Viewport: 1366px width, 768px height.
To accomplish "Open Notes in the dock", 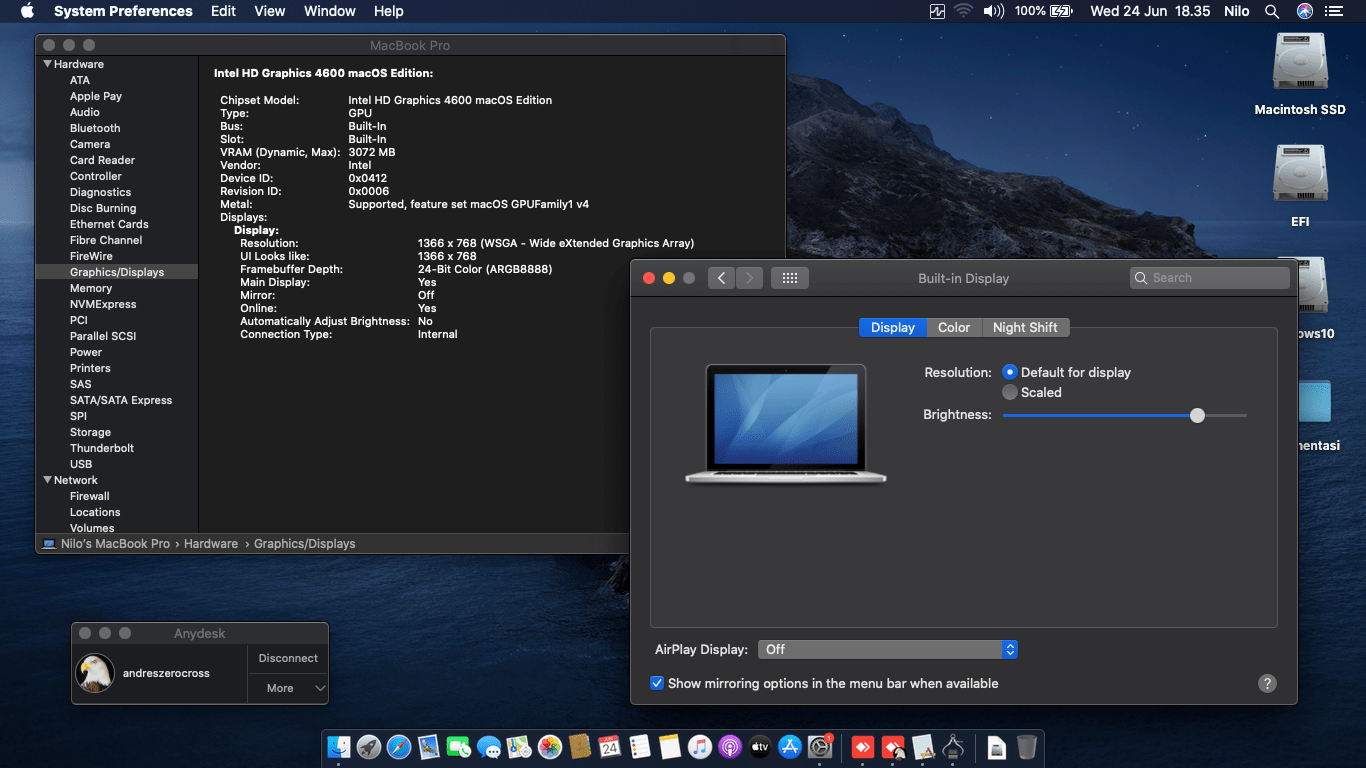I will [x=670, y=747].
